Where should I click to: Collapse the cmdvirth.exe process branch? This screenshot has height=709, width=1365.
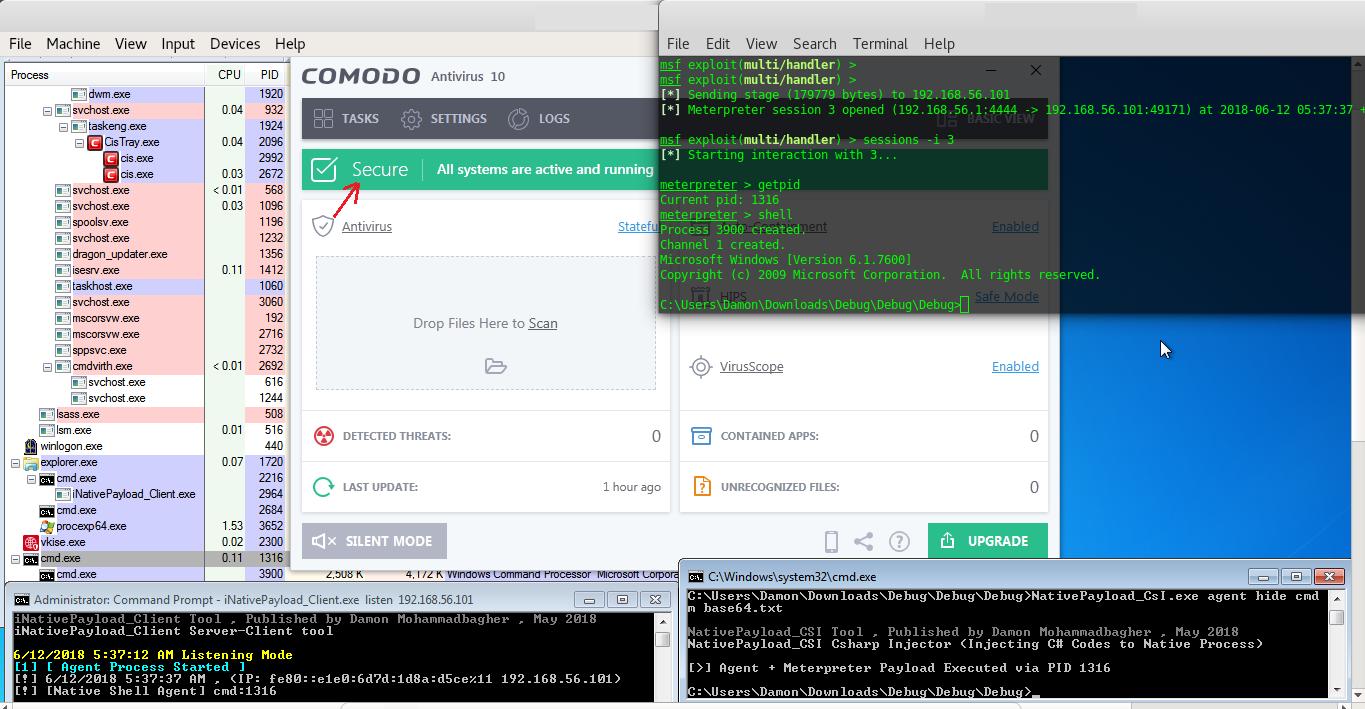point(47,367)
